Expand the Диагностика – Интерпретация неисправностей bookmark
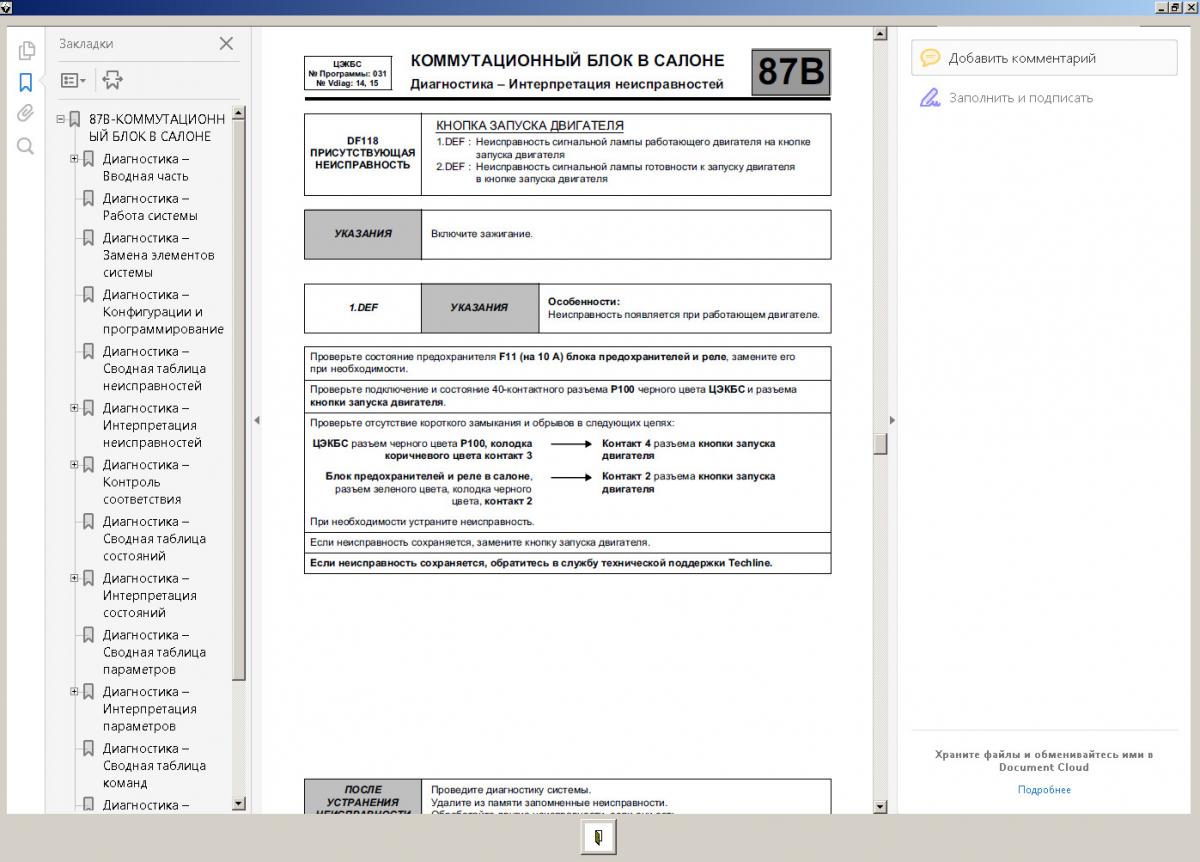The image size is (1200, 862). (75, 407)
